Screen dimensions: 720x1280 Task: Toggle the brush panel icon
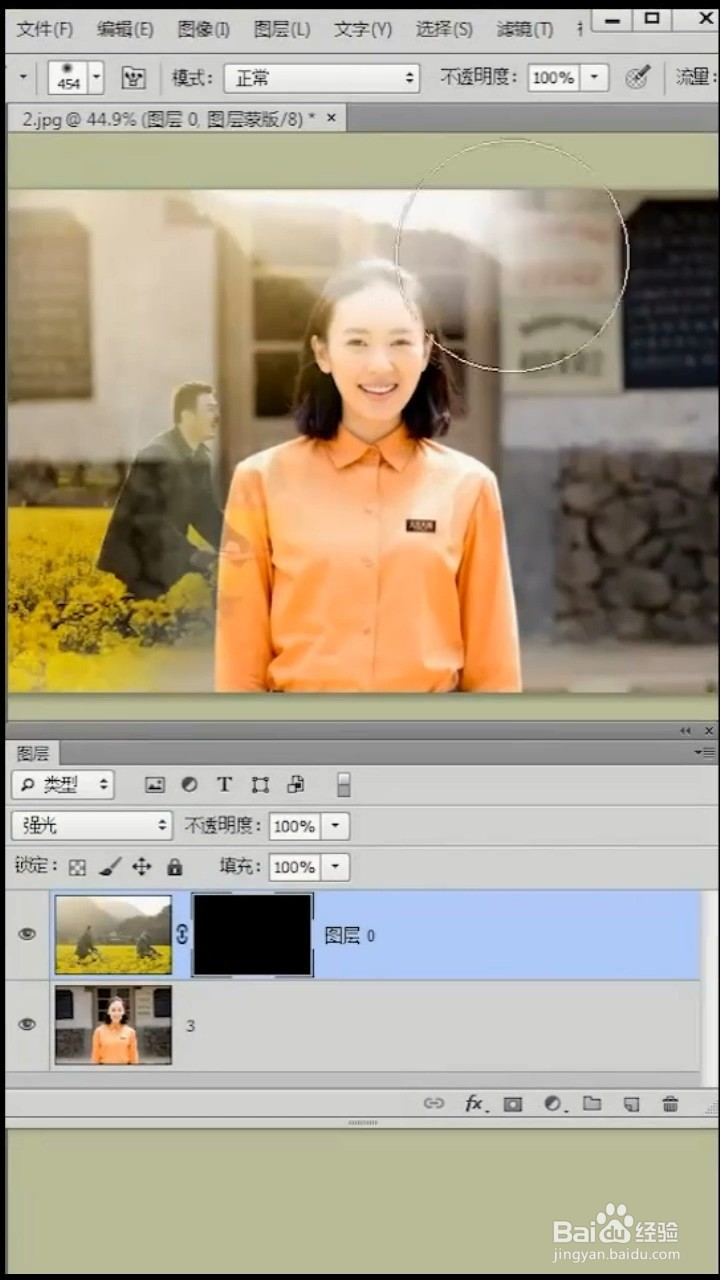pyautogui.click(x=133, y=78)
